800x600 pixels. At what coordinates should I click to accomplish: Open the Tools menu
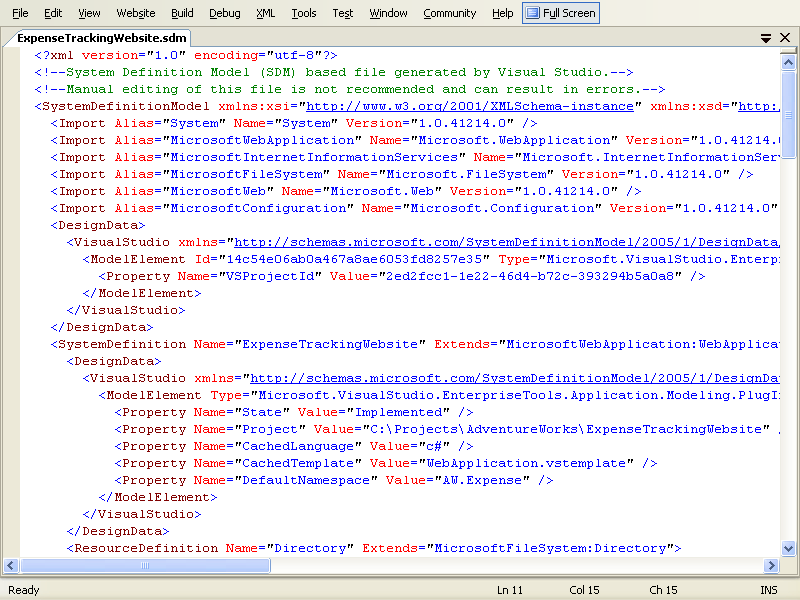point(304,13)
